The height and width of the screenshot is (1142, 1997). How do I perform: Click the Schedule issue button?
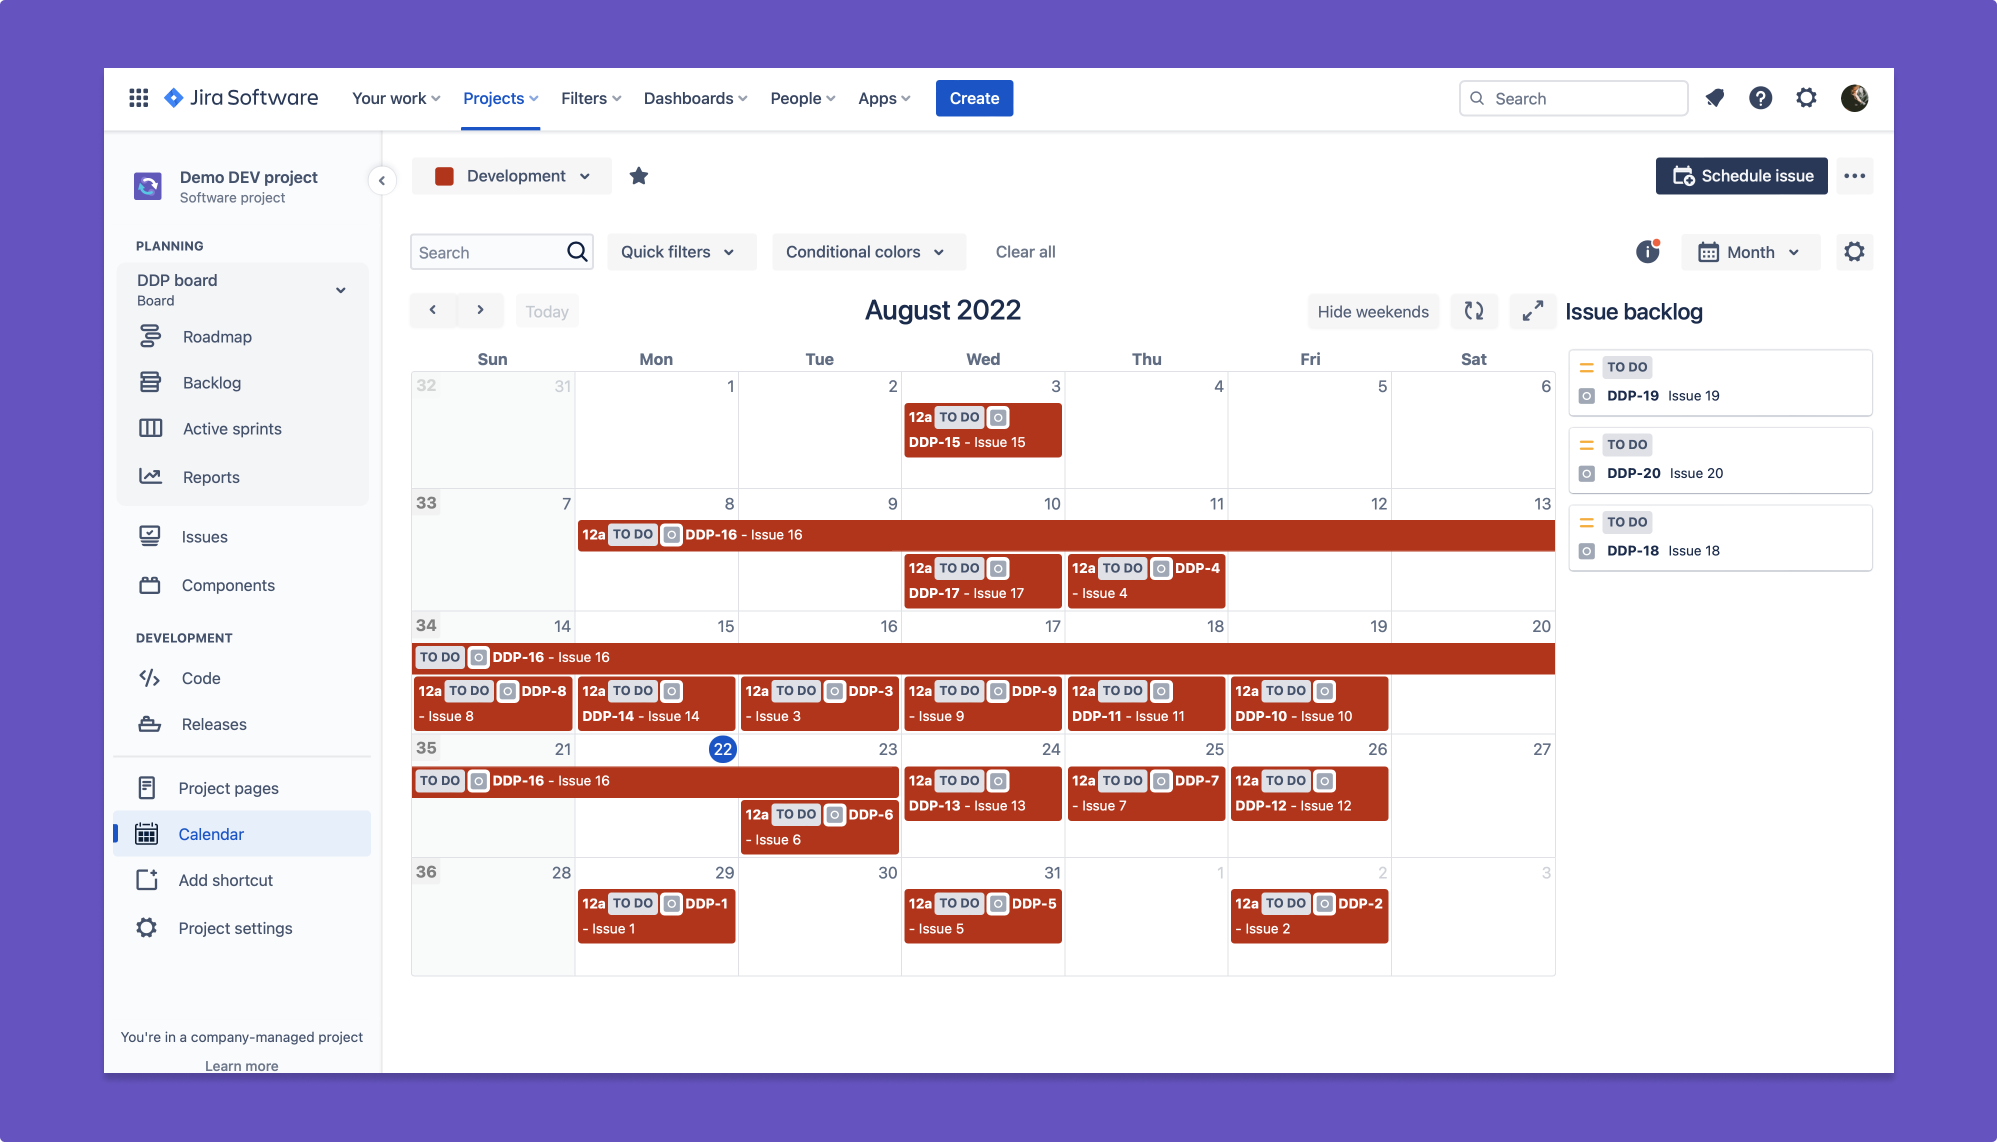[x=1742, y=175]
